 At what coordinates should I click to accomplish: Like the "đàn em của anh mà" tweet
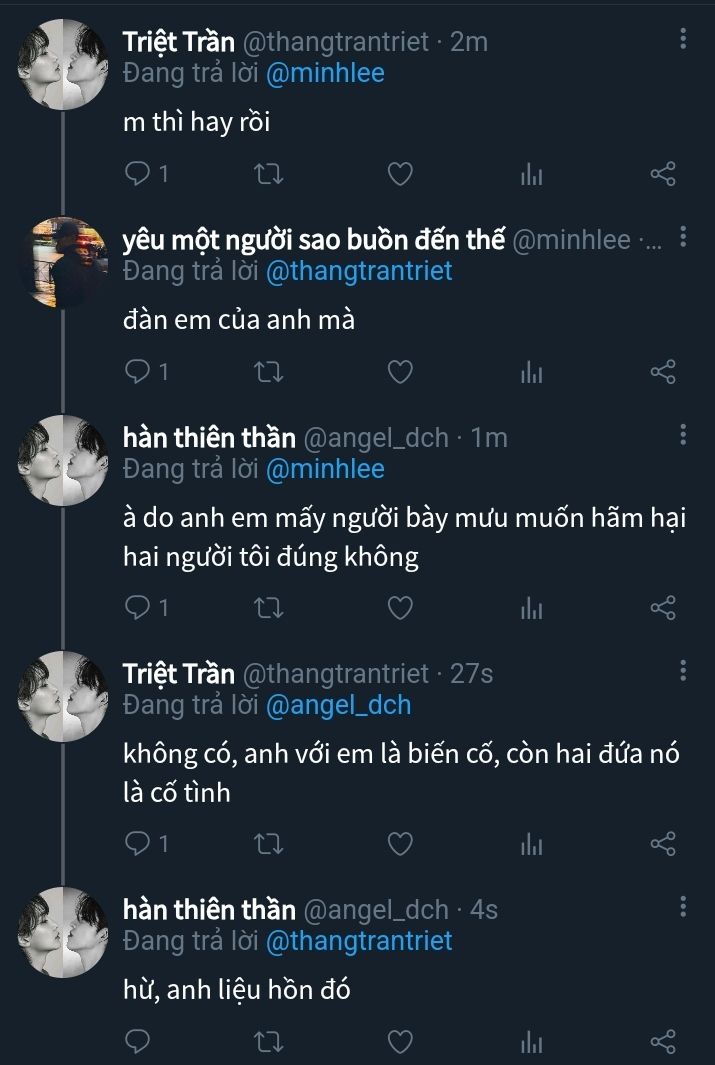pyautogui.click(x=400, y=373)
